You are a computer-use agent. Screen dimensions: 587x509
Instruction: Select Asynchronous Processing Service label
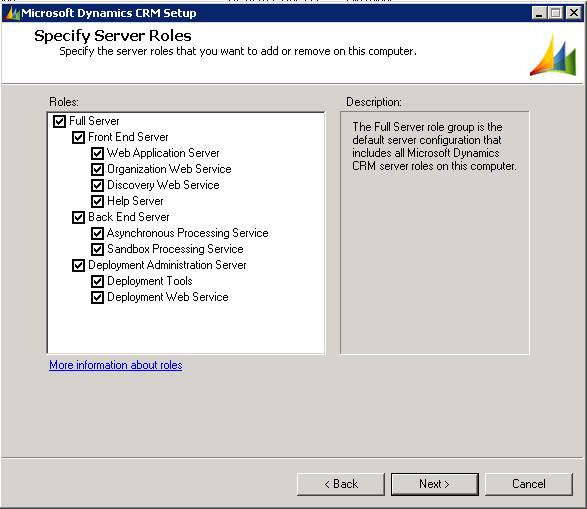point(188,233)
